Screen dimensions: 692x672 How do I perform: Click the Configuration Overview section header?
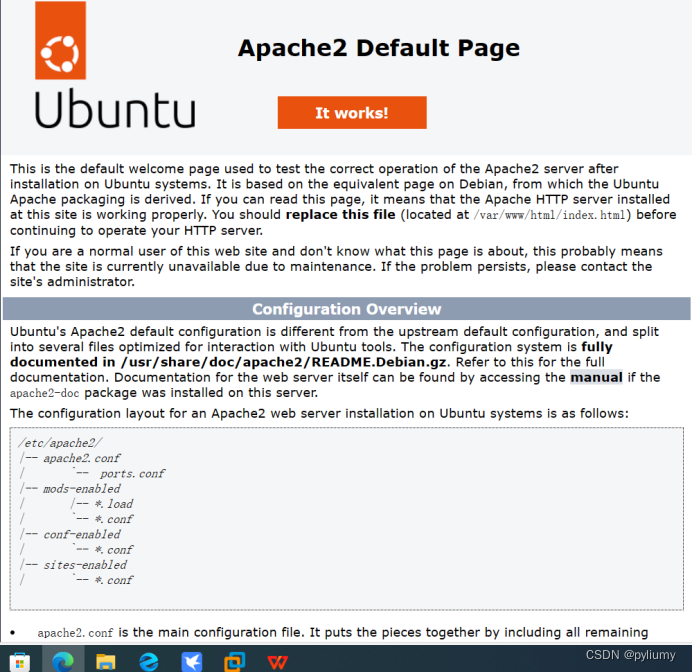(x=346, y=309)
